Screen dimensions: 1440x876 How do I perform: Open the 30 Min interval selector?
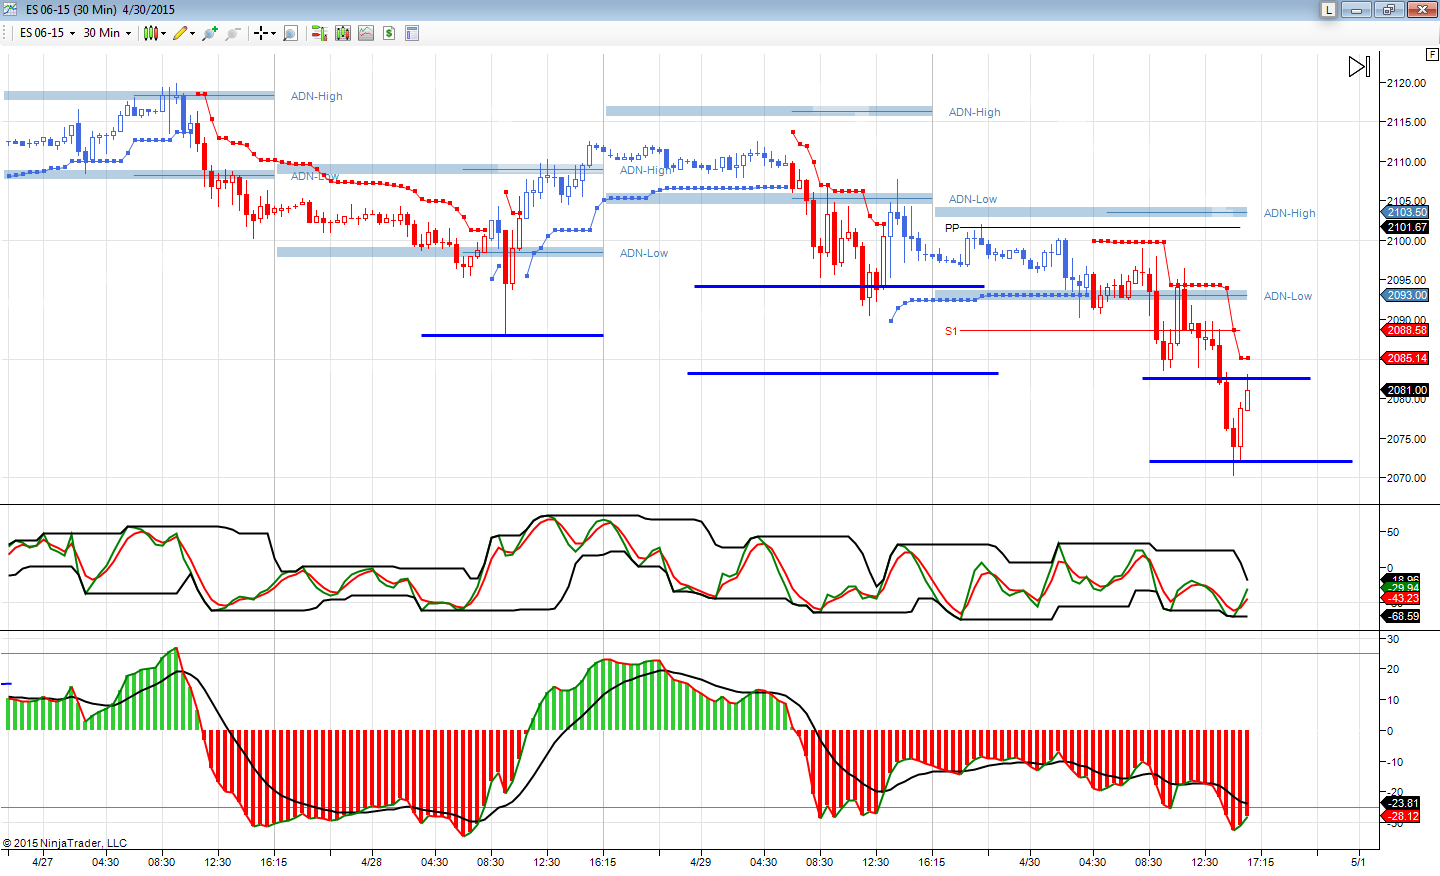107,33
